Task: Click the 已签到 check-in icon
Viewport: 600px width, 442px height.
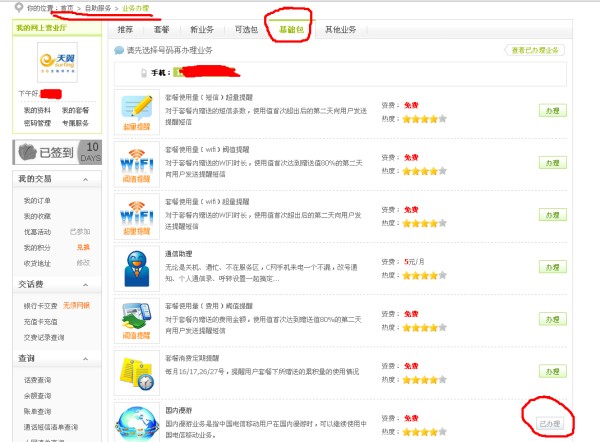Action: (x=28, y=152)
